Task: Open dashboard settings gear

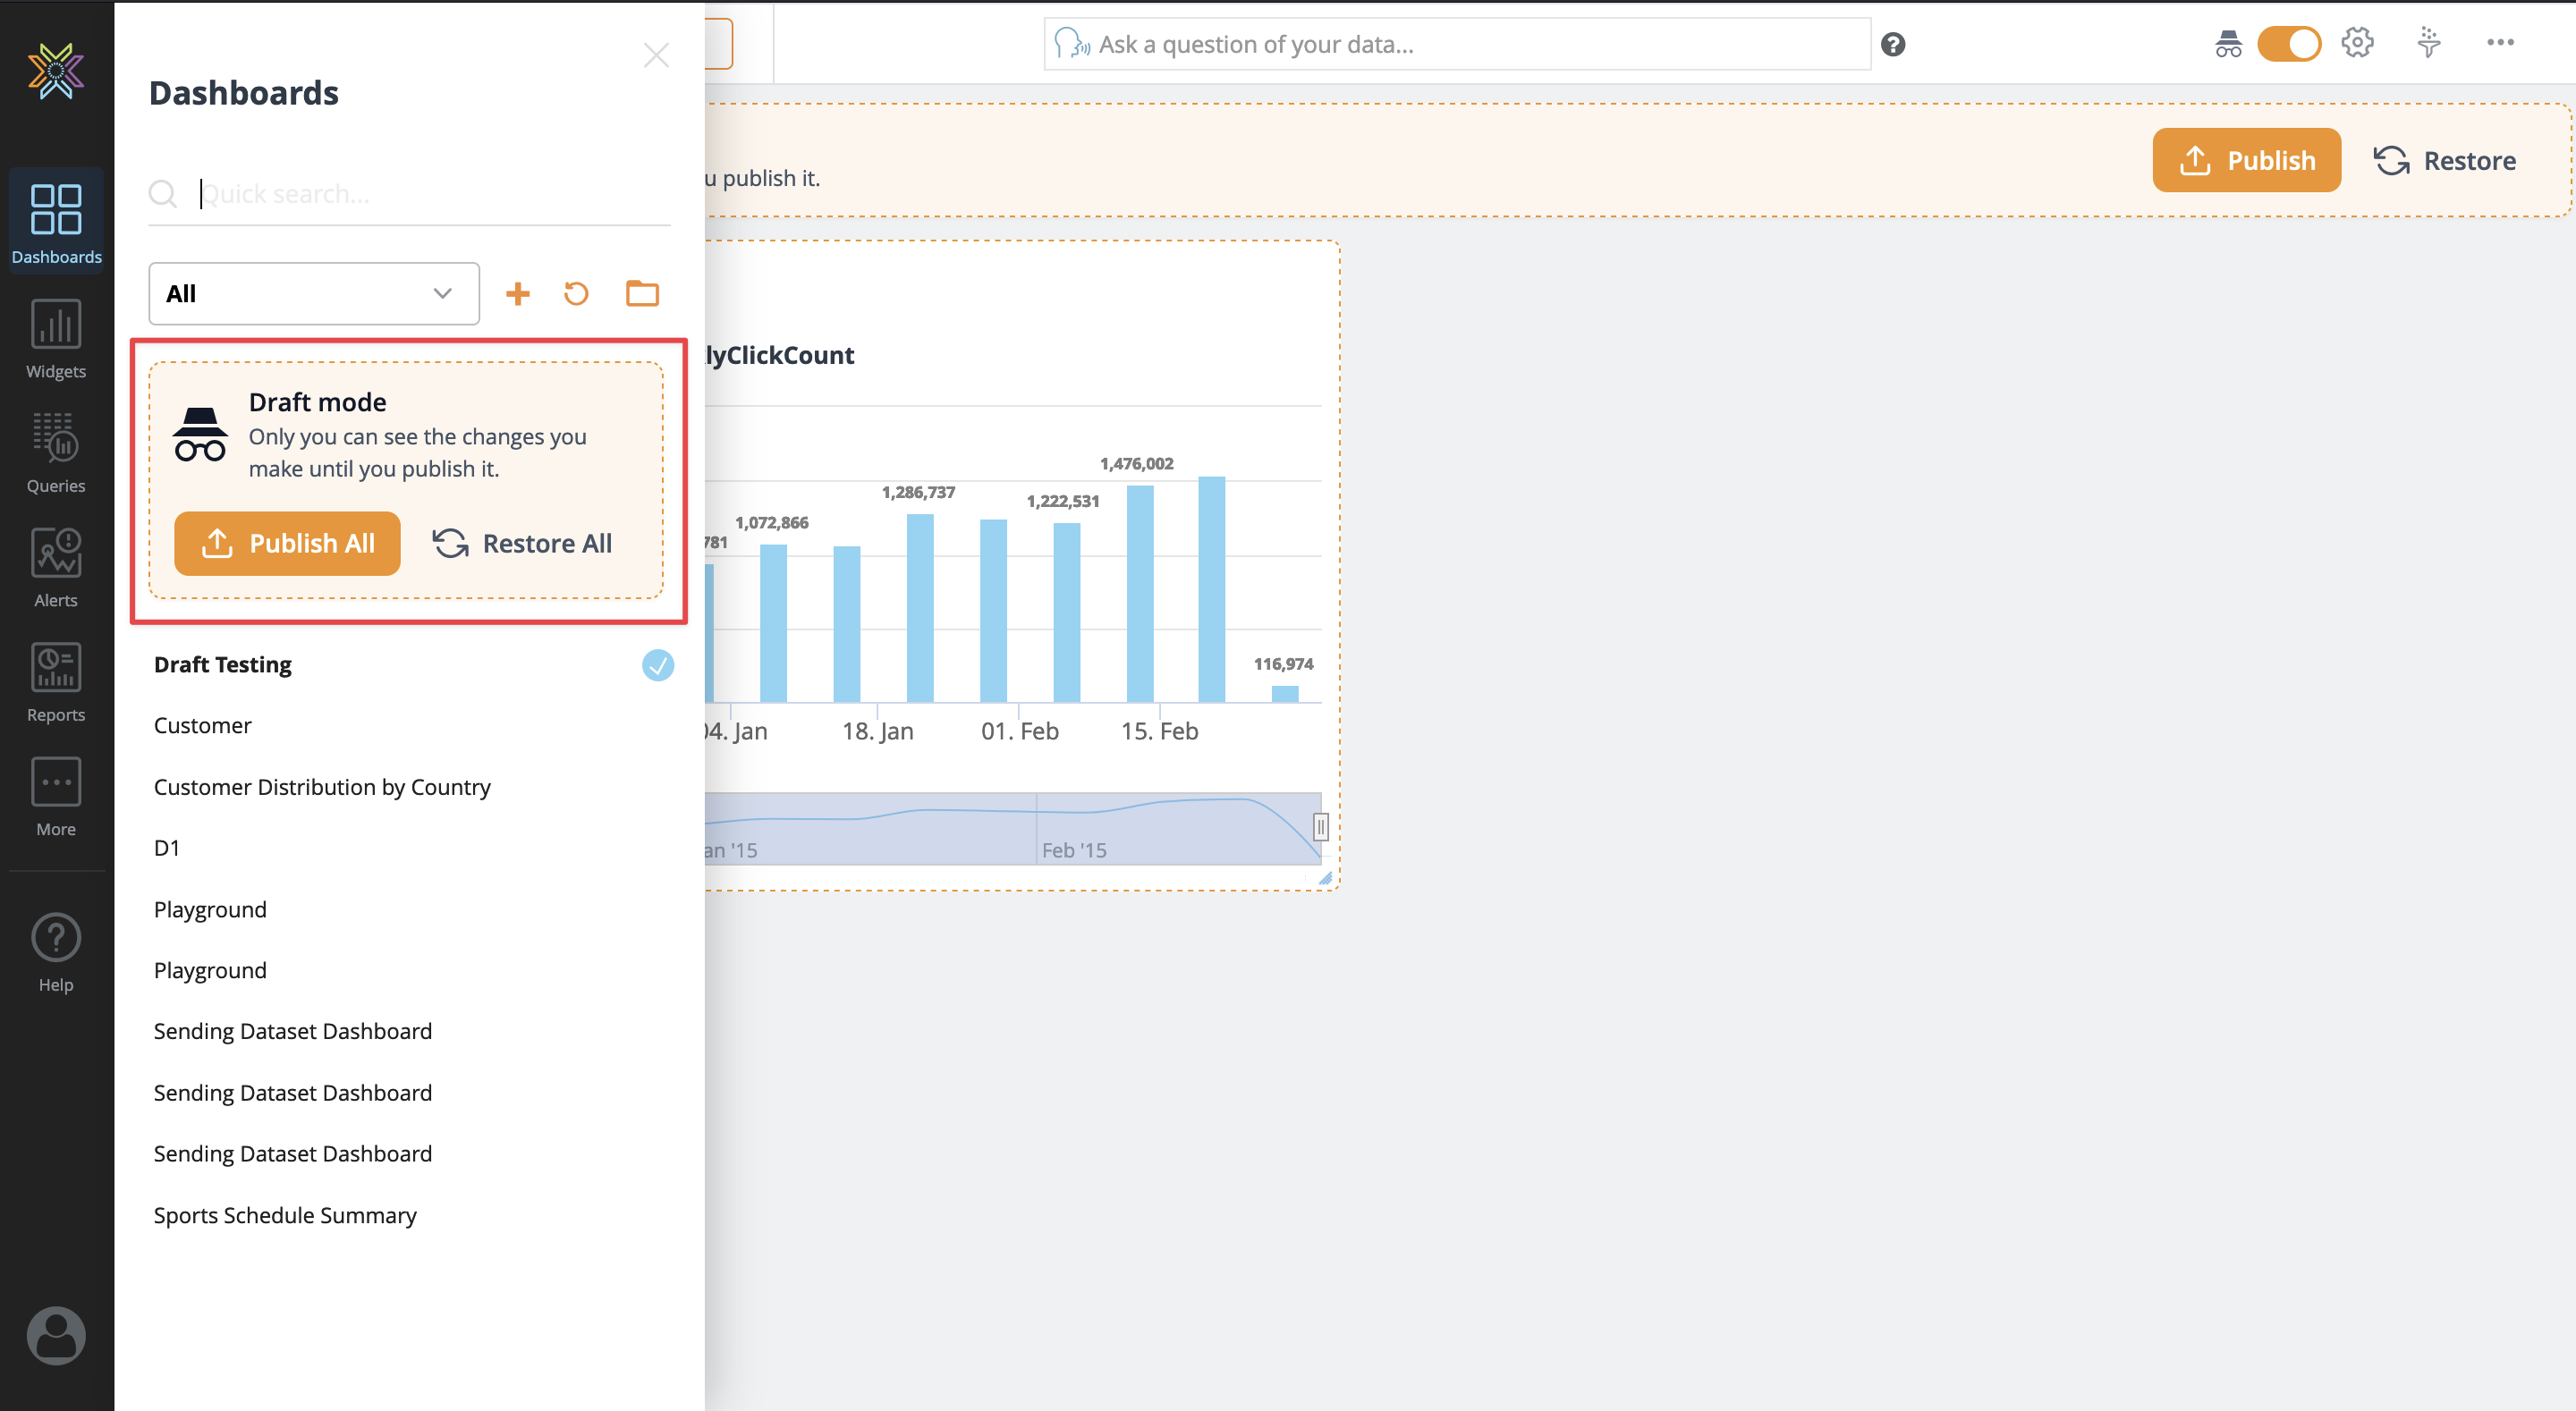Action: 2357,43
